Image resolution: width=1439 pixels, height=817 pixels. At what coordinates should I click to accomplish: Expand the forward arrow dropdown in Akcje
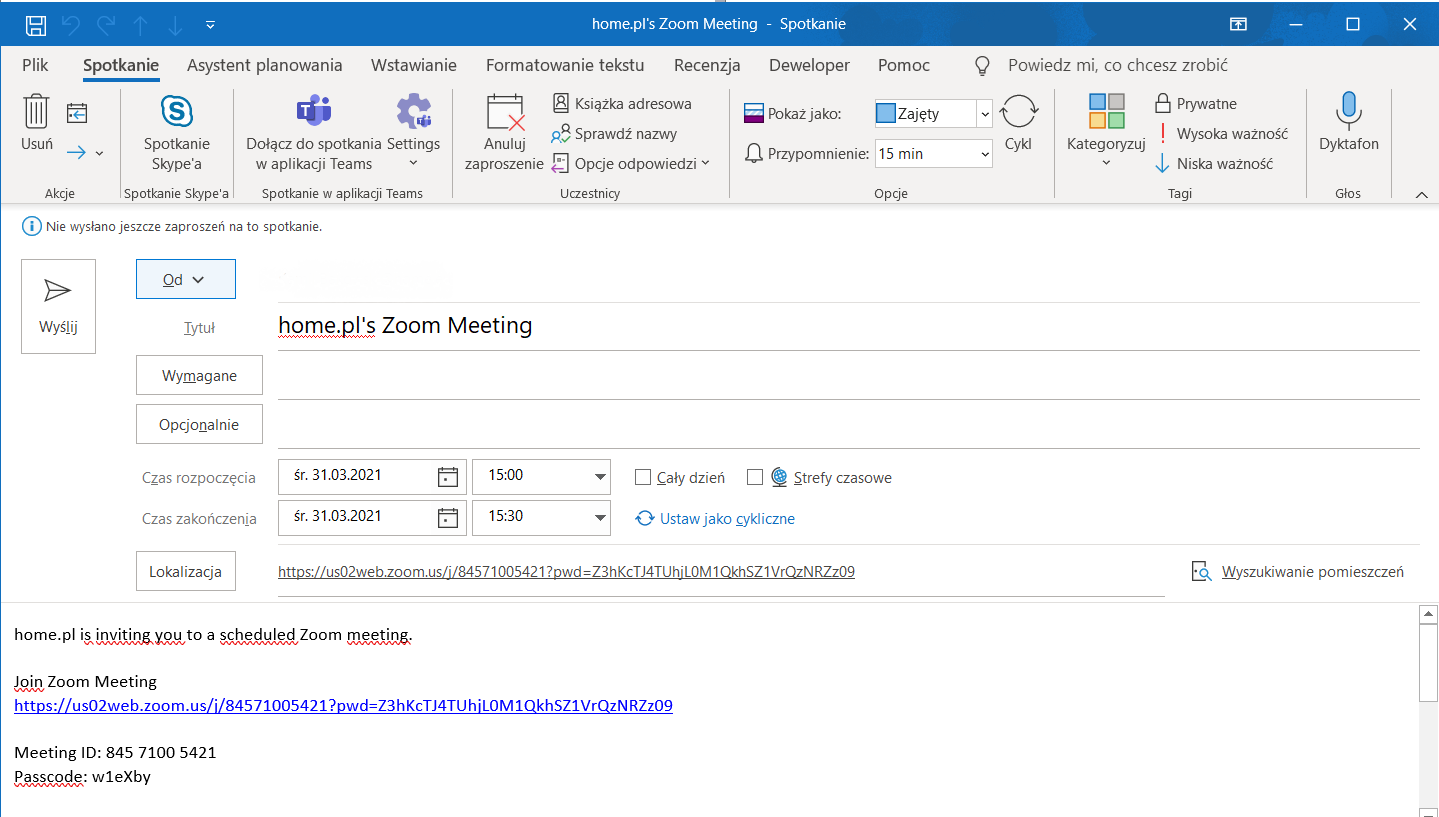pyautogui.click(x=99, y=153)
